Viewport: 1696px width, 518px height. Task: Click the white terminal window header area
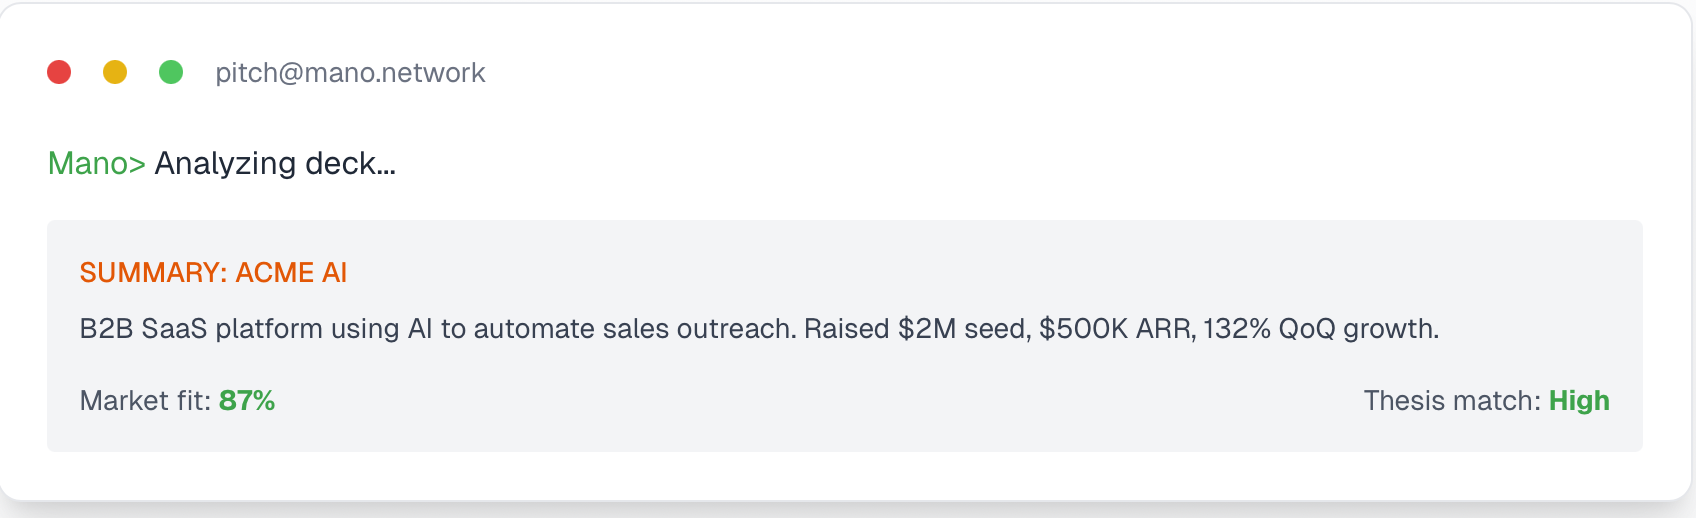coord(845,72)
